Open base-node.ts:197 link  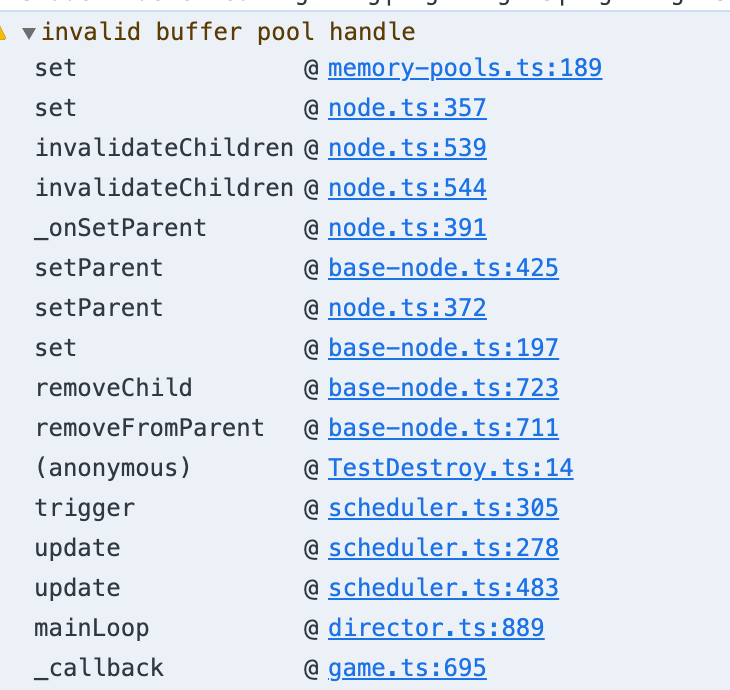click(443, 348)
